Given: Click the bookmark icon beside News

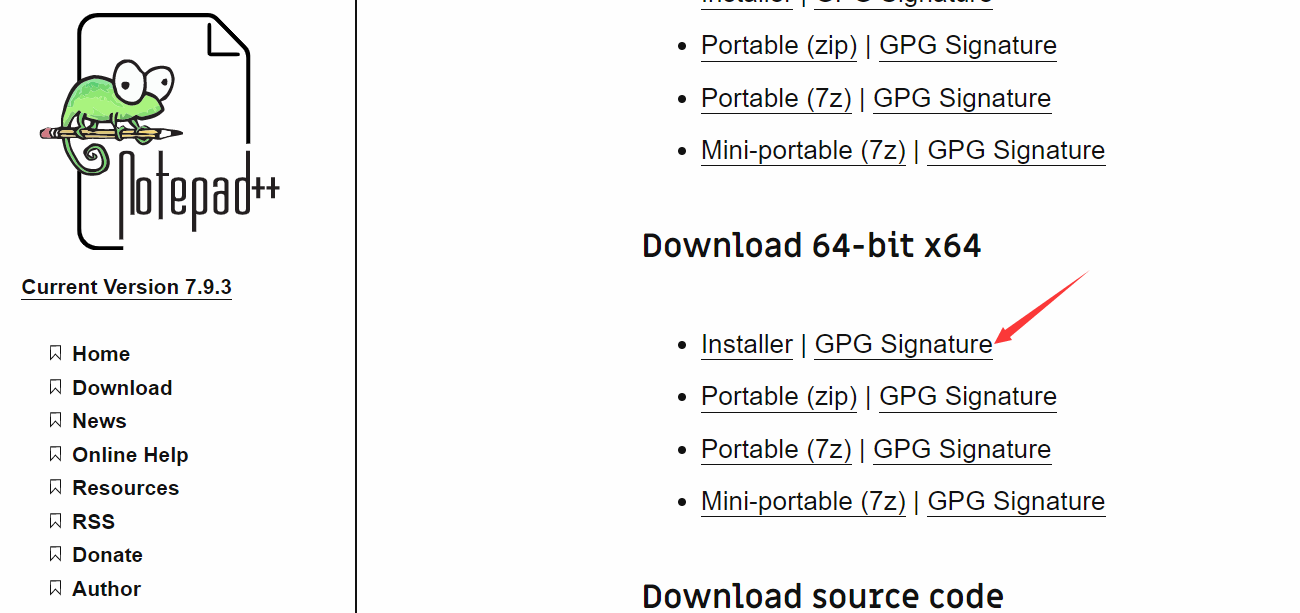Looking at the screenshot, I should click(55, 420).
